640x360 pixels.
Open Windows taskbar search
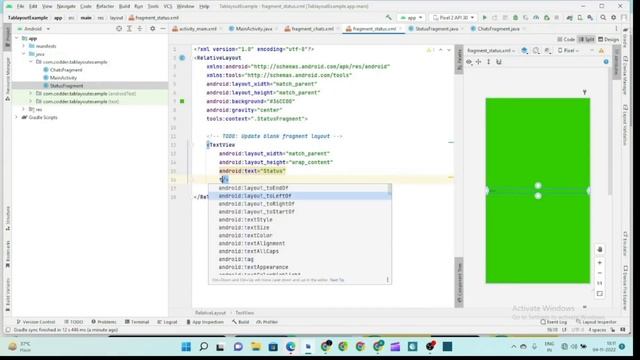coord(203,347)
